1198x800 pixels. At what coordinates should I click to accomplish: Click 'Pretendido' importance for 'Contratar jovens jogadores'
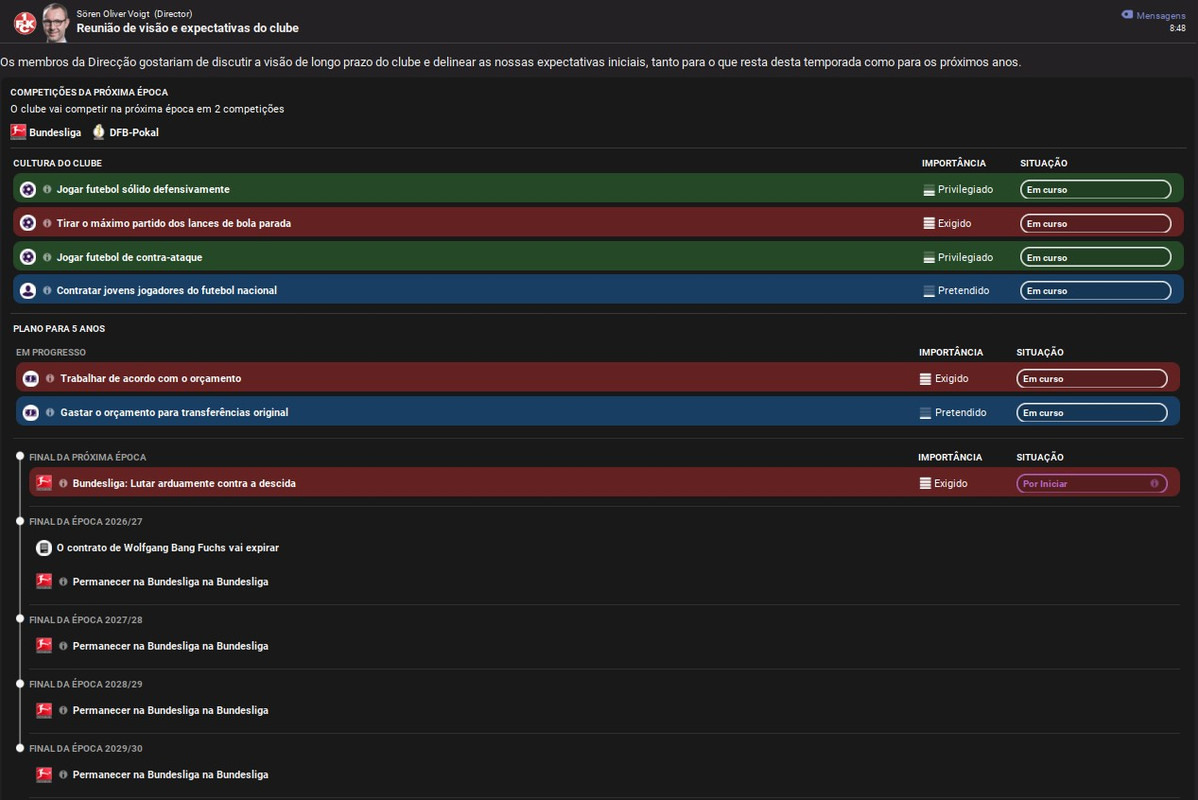point(956,290)
